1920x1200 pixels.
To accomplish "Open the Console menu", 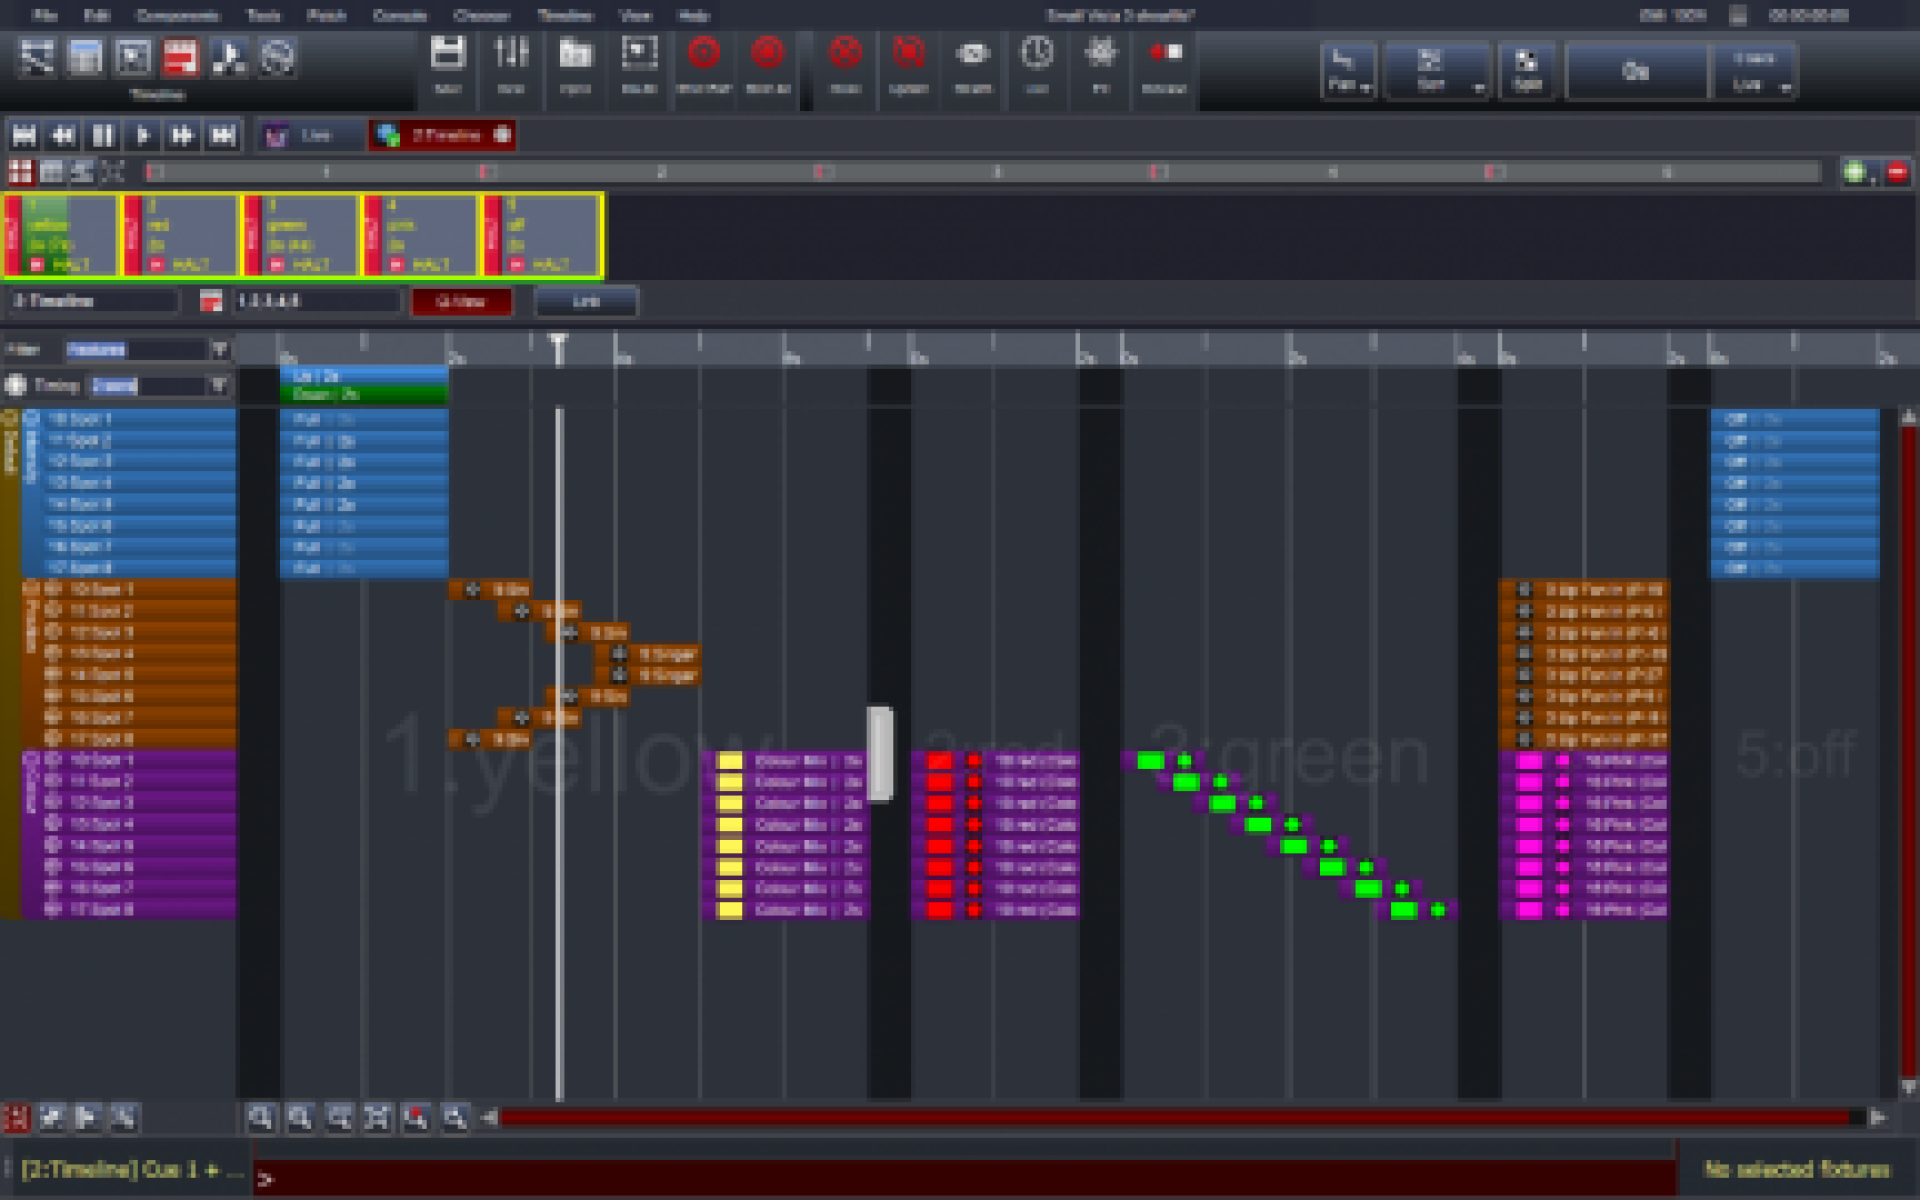I will 399,15.
